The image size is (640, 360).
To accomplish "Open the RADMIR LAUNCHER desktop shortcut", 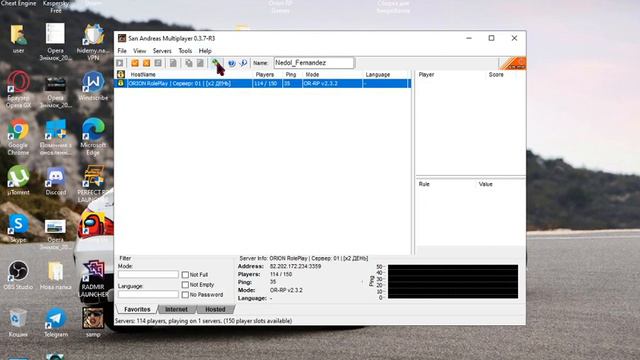I will coord(93,278).
